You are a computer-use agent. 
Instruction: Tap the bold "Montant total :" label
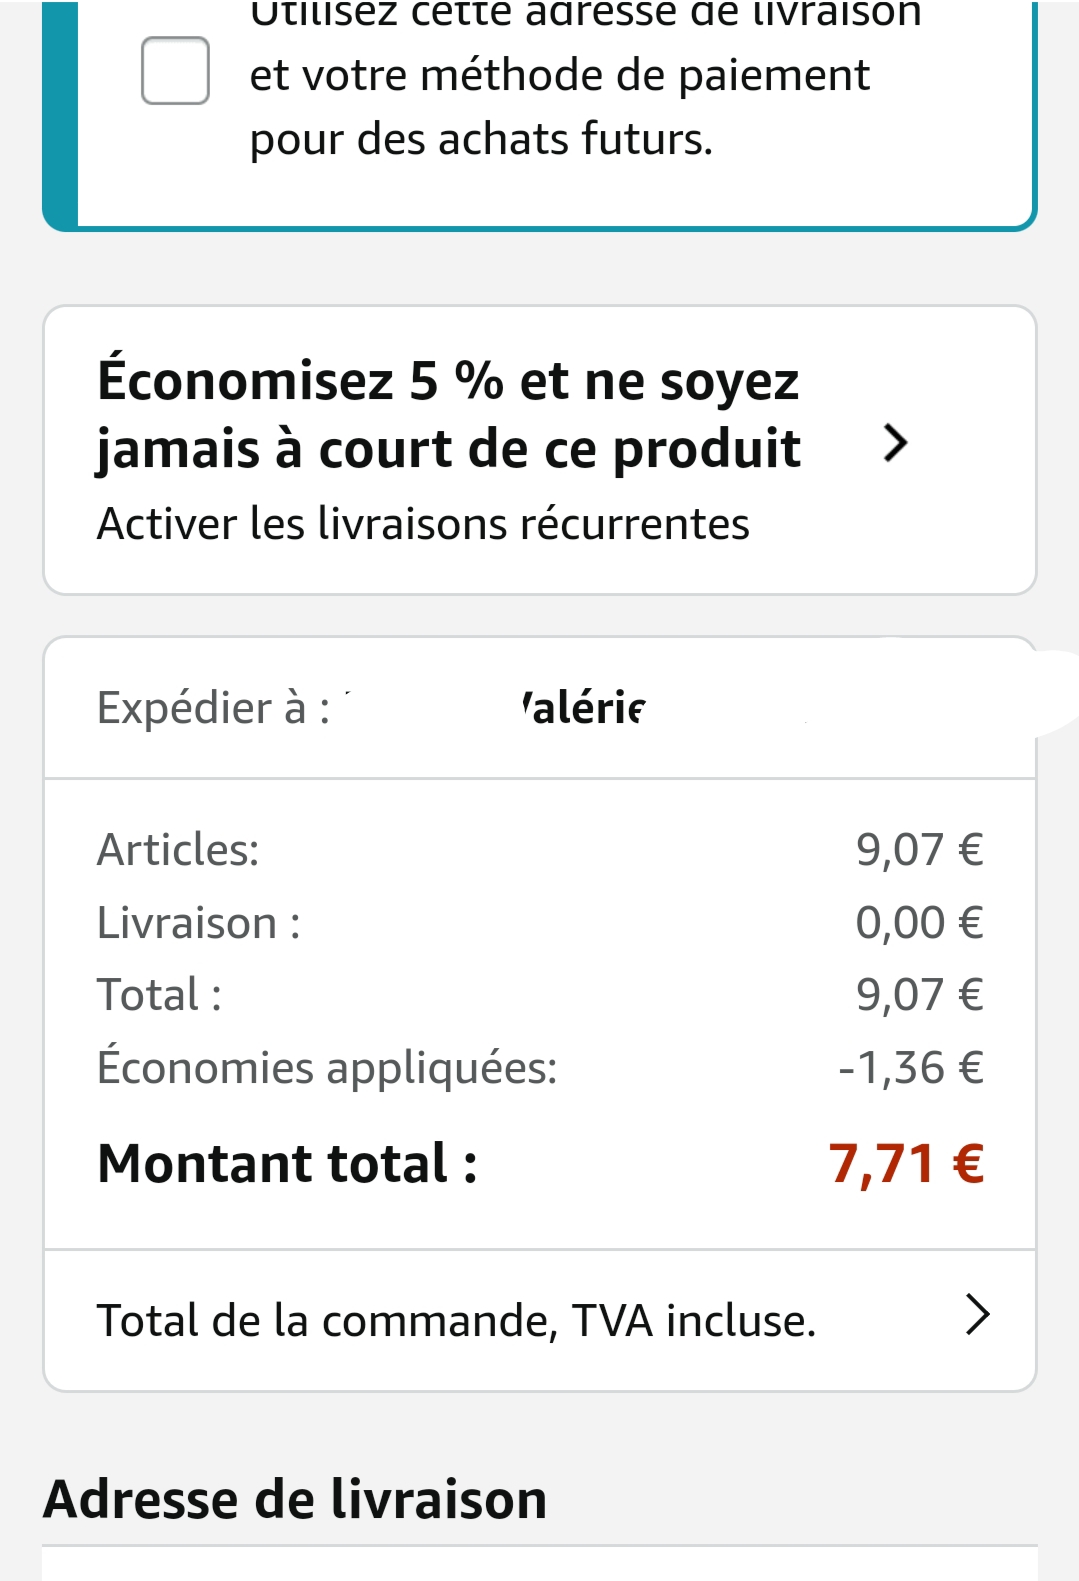[x=287, y=1164]
